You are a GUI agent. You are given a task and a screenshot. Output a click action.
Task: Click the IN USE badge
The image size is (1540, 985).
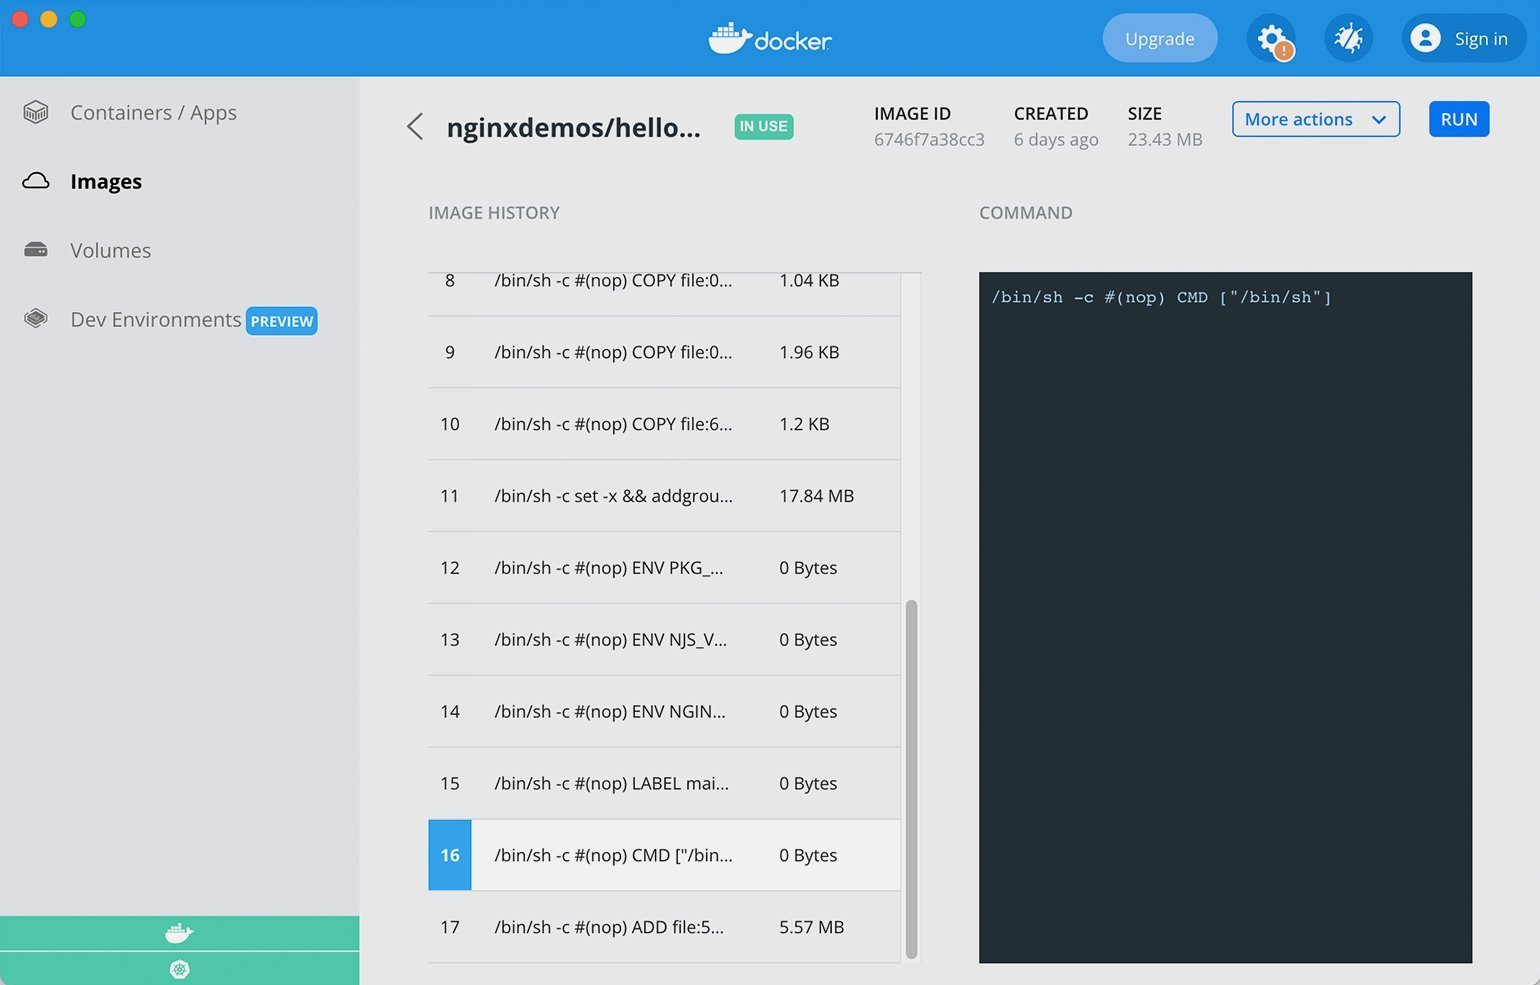[763, 127]
